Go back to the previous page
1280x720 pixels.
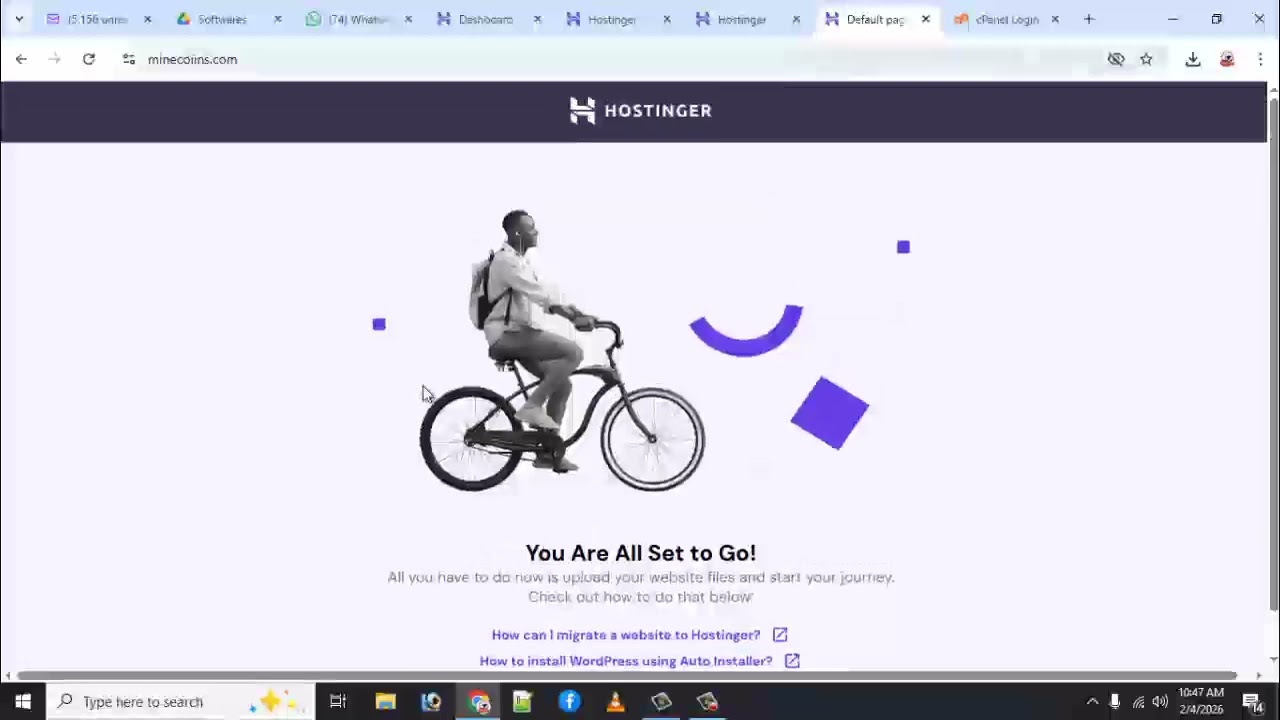point(21,59)
